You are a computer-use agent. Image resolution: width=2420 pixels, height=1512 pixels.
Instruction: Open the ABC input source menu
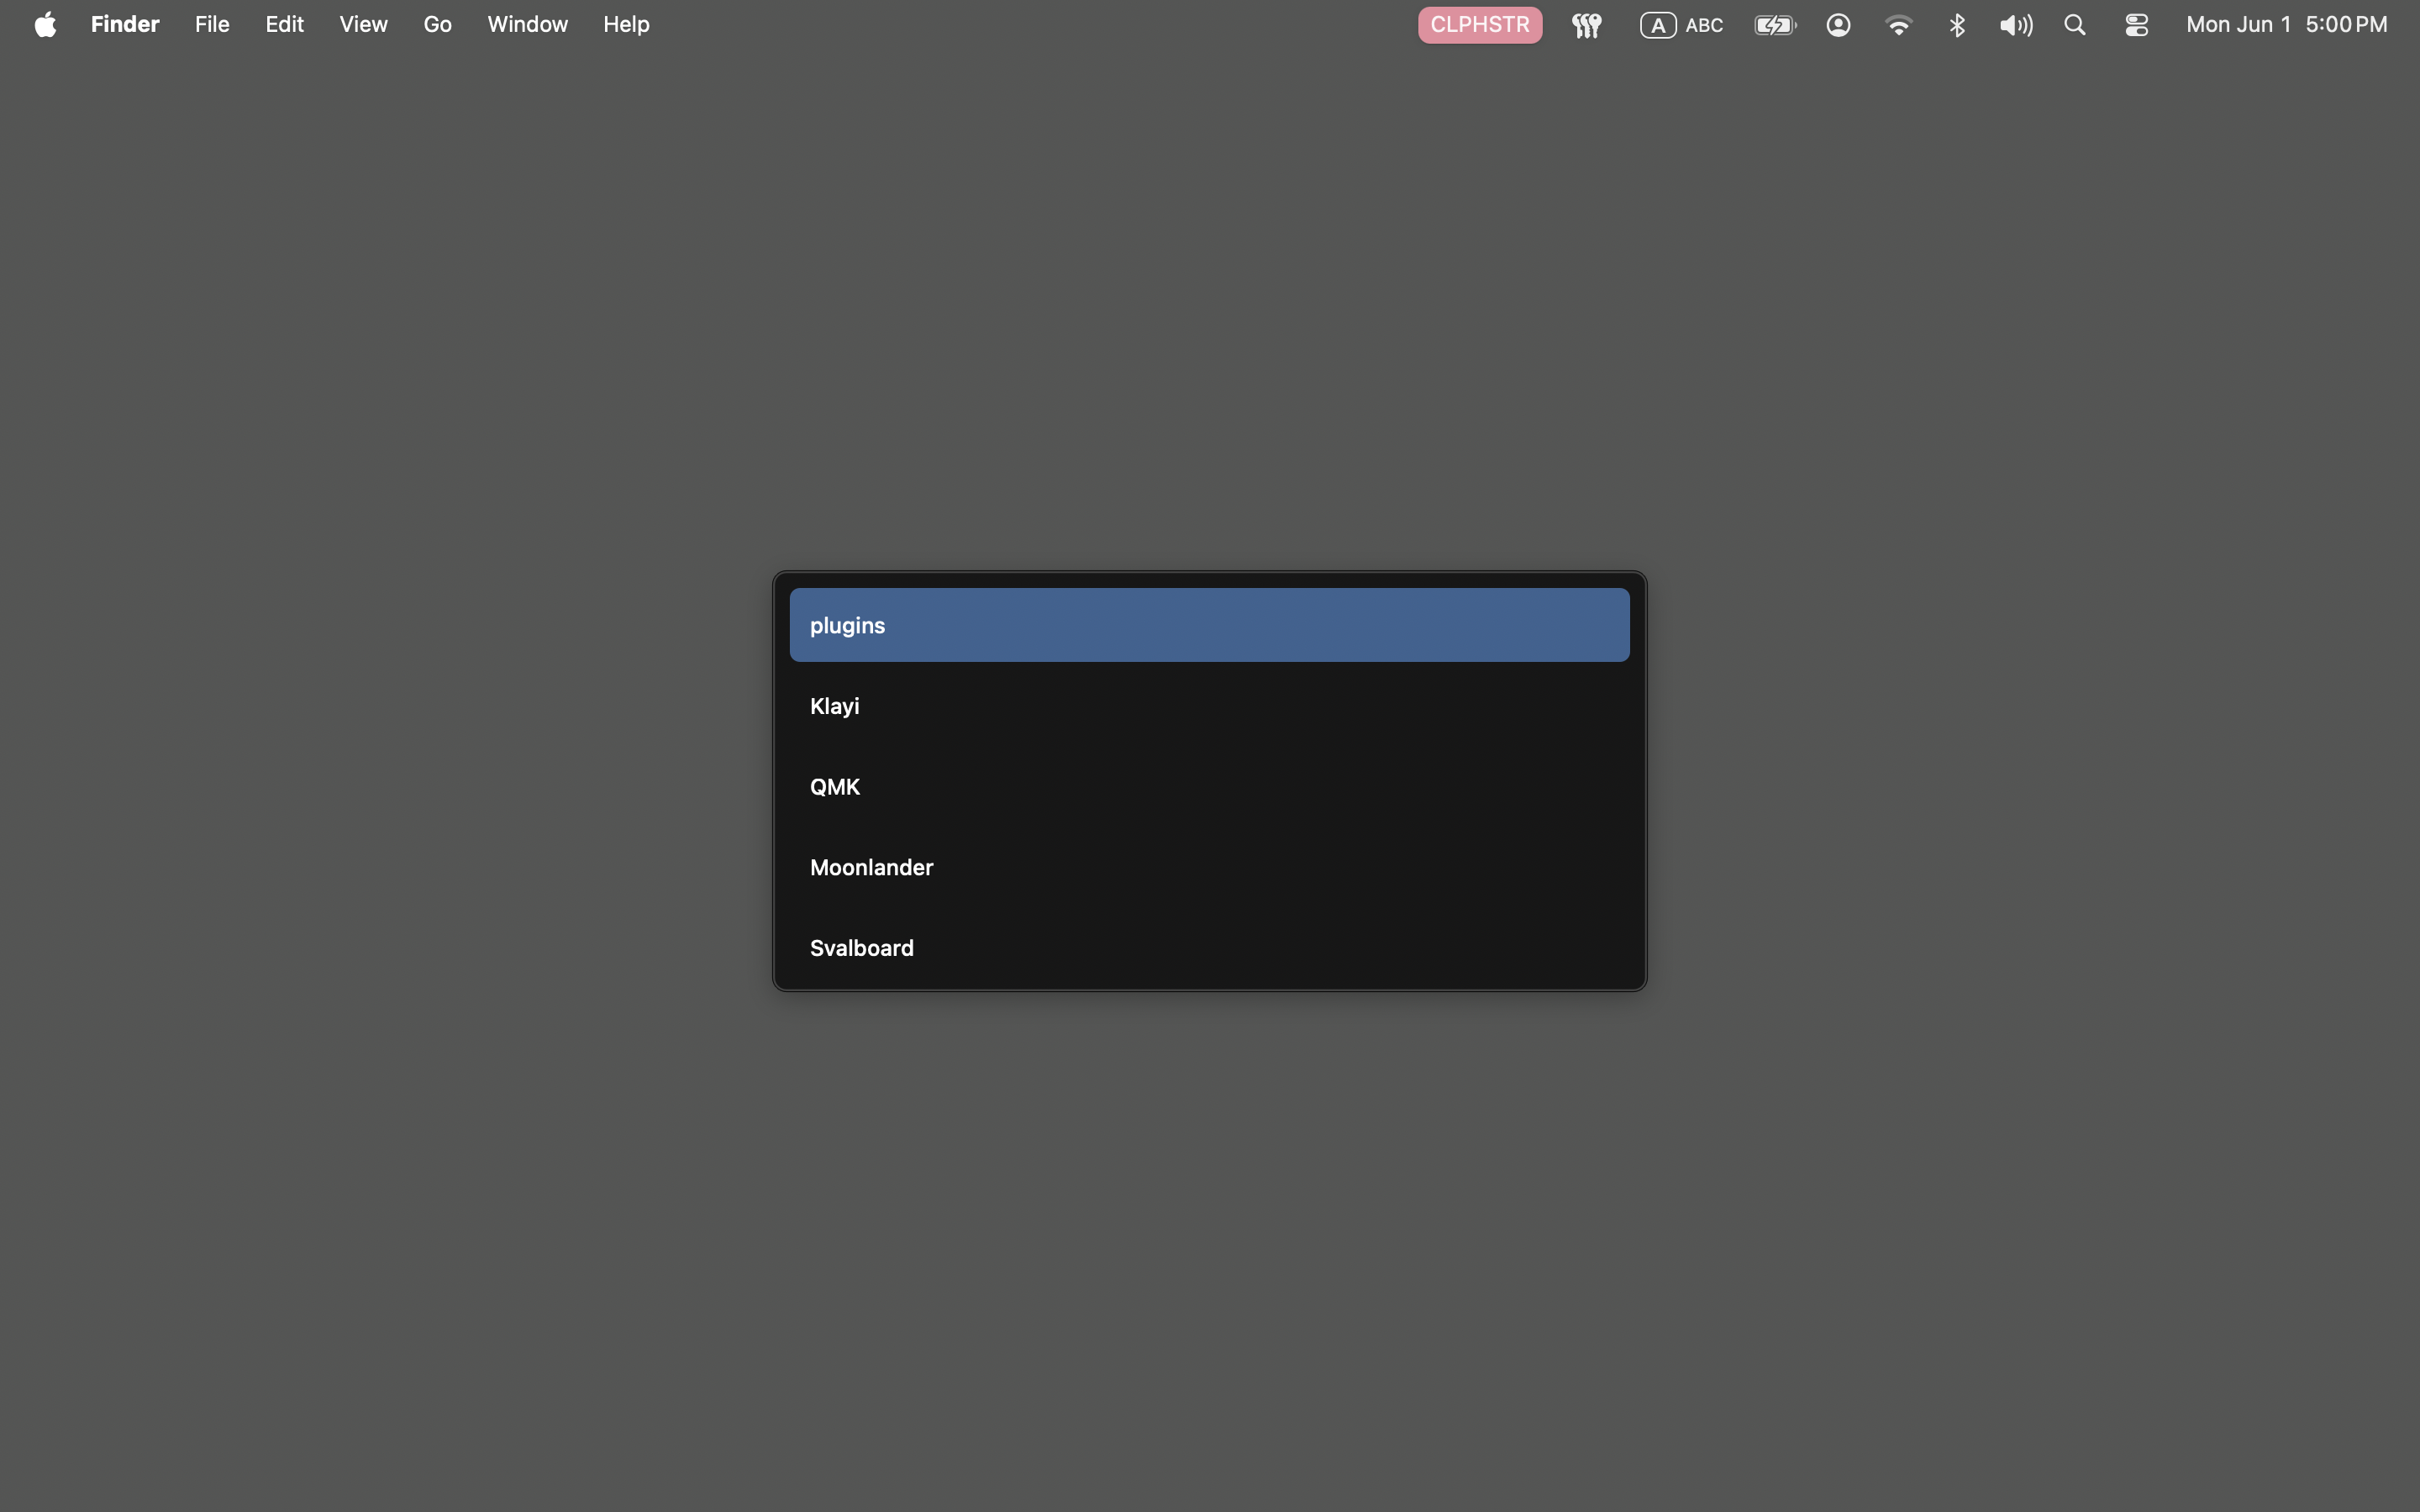(1682, 25)
